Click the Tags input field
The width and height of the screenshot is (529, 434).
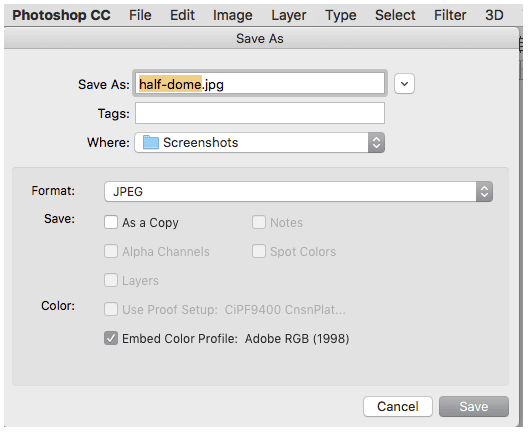coord(260,113)
